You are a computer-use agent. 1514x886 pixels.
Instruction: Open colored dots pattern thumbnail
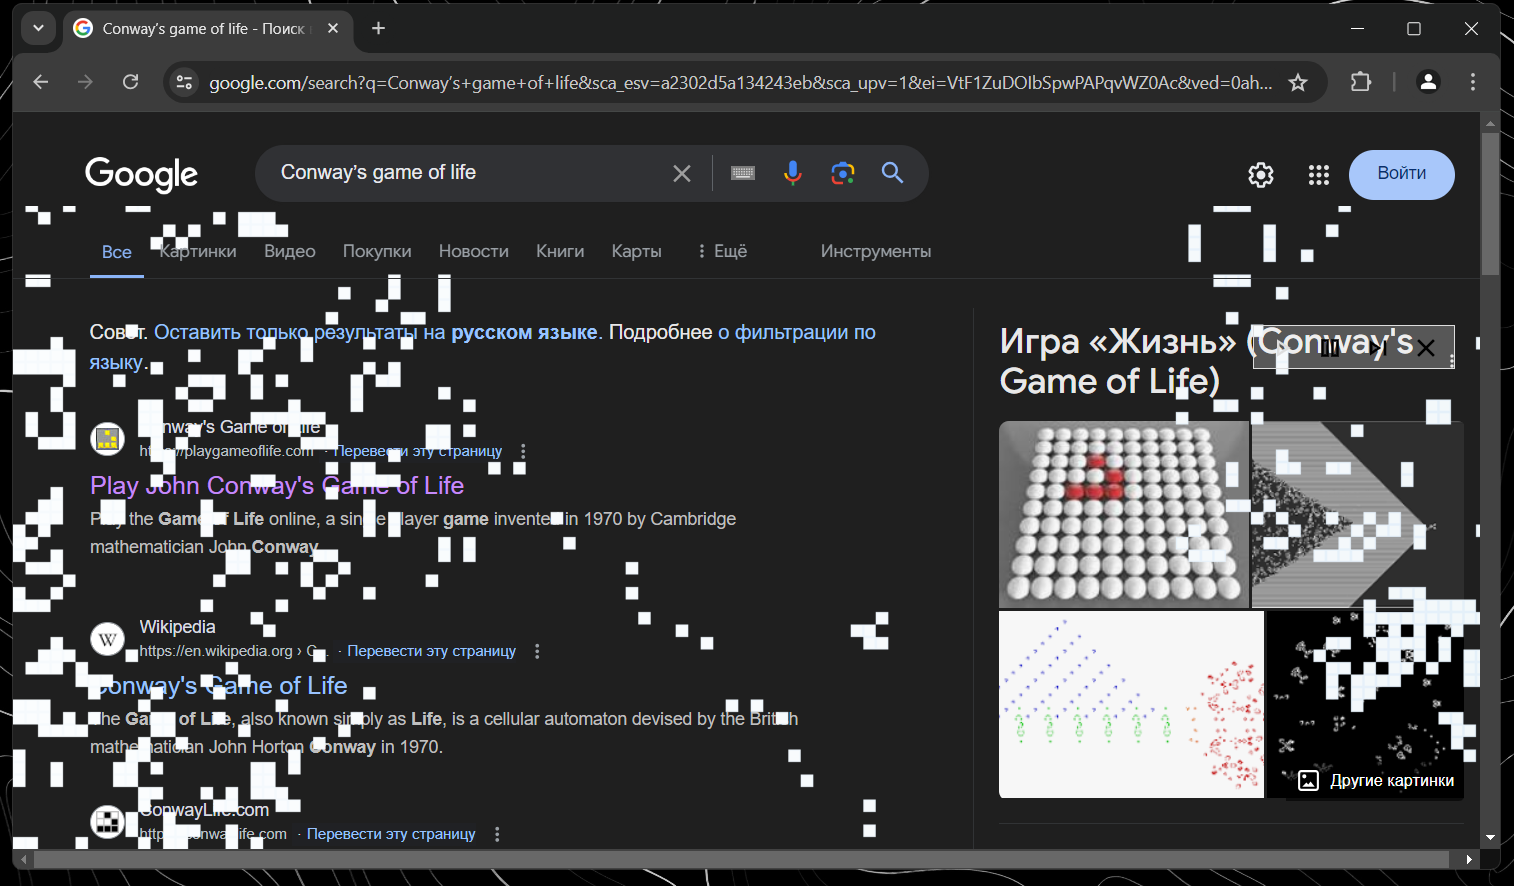[x=1131, y=704]
